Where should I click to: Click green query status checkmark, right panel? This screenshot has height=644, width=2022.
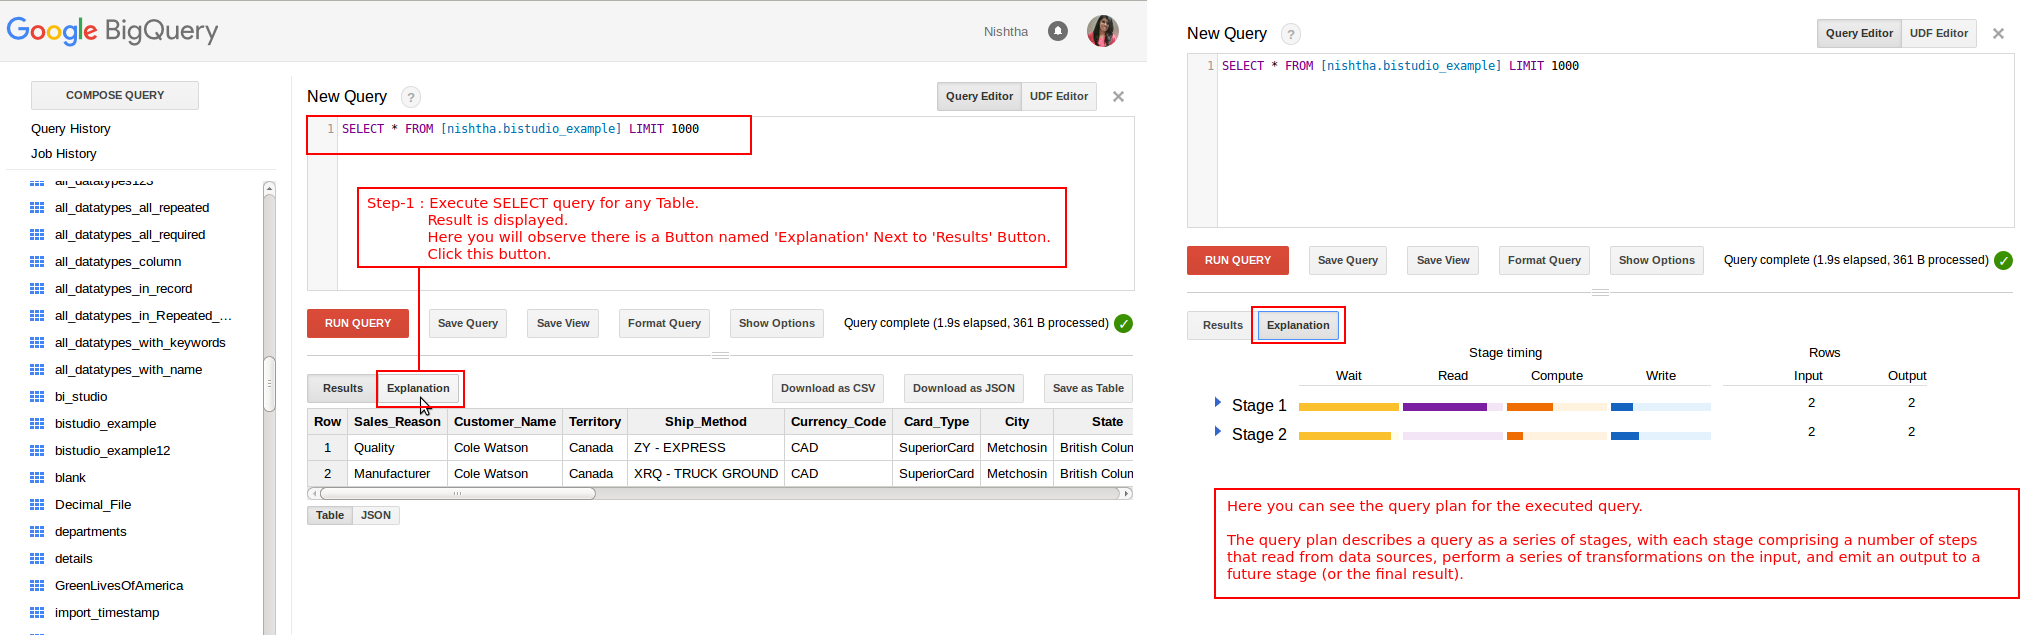point(2003,260)
